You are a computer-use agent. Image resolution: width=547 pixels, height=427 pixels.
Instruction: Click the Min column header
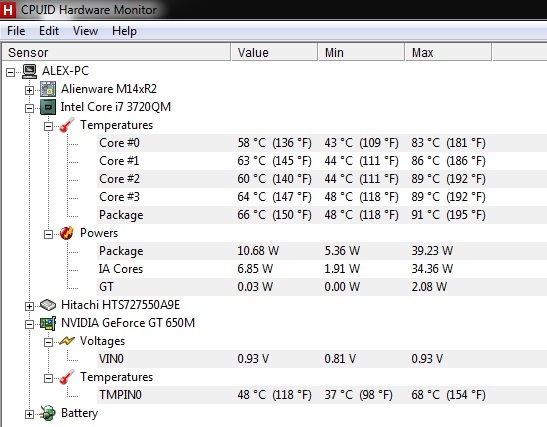(361, 53)
